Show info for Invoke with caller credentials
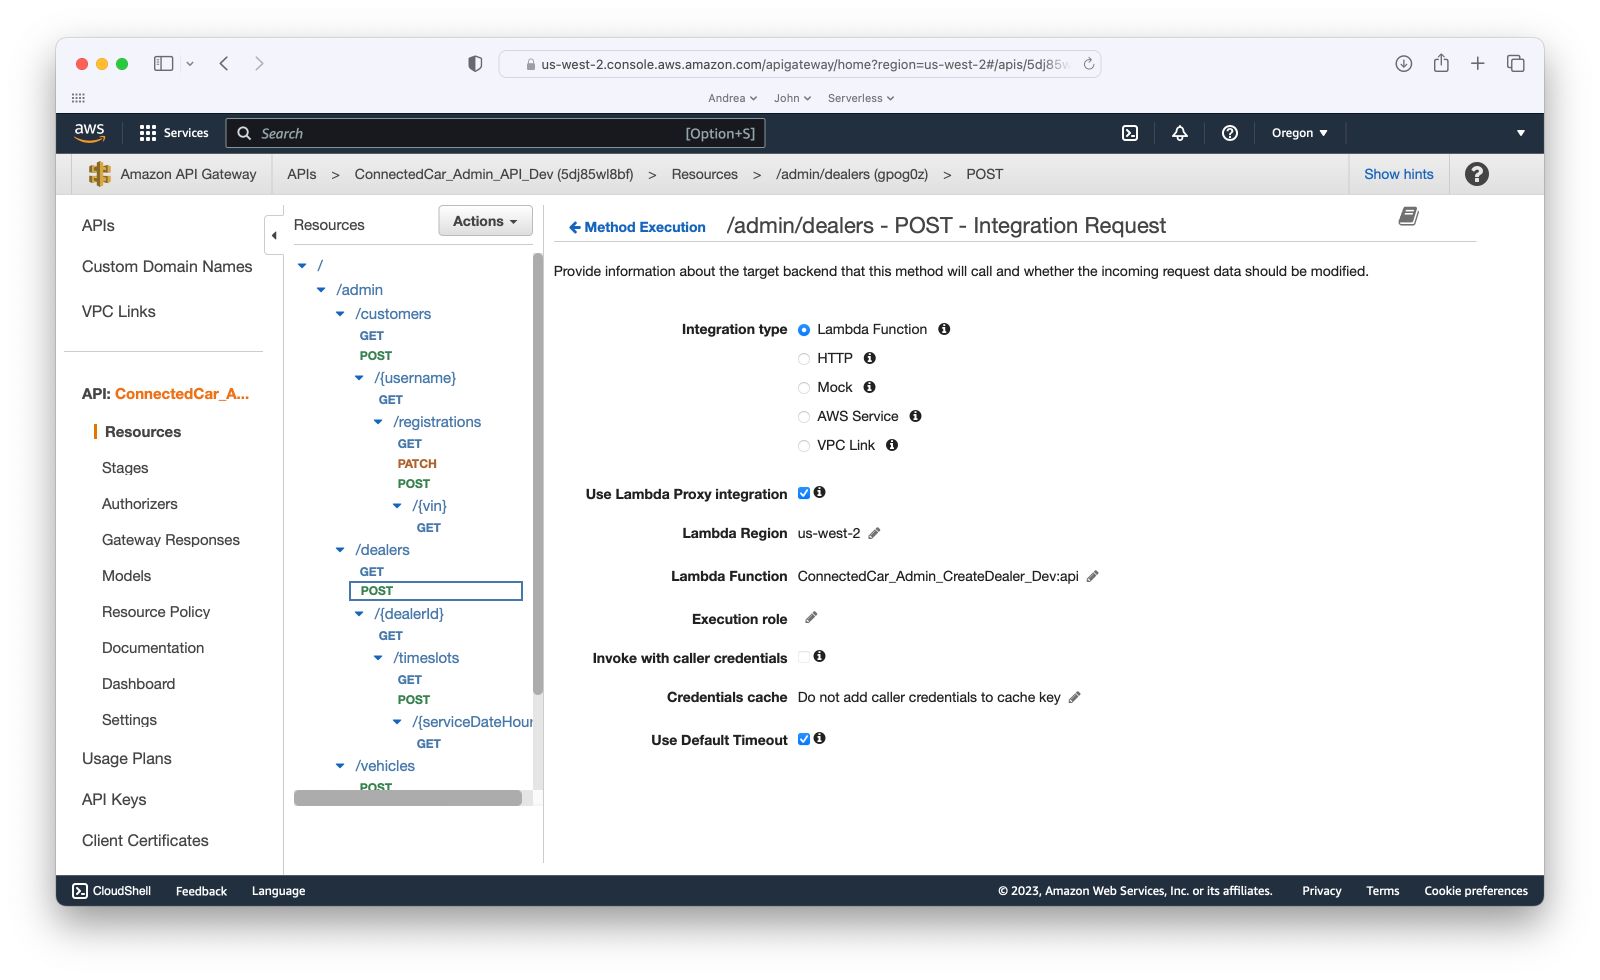This screenshot has height=980, width=1600. [820, 656]
